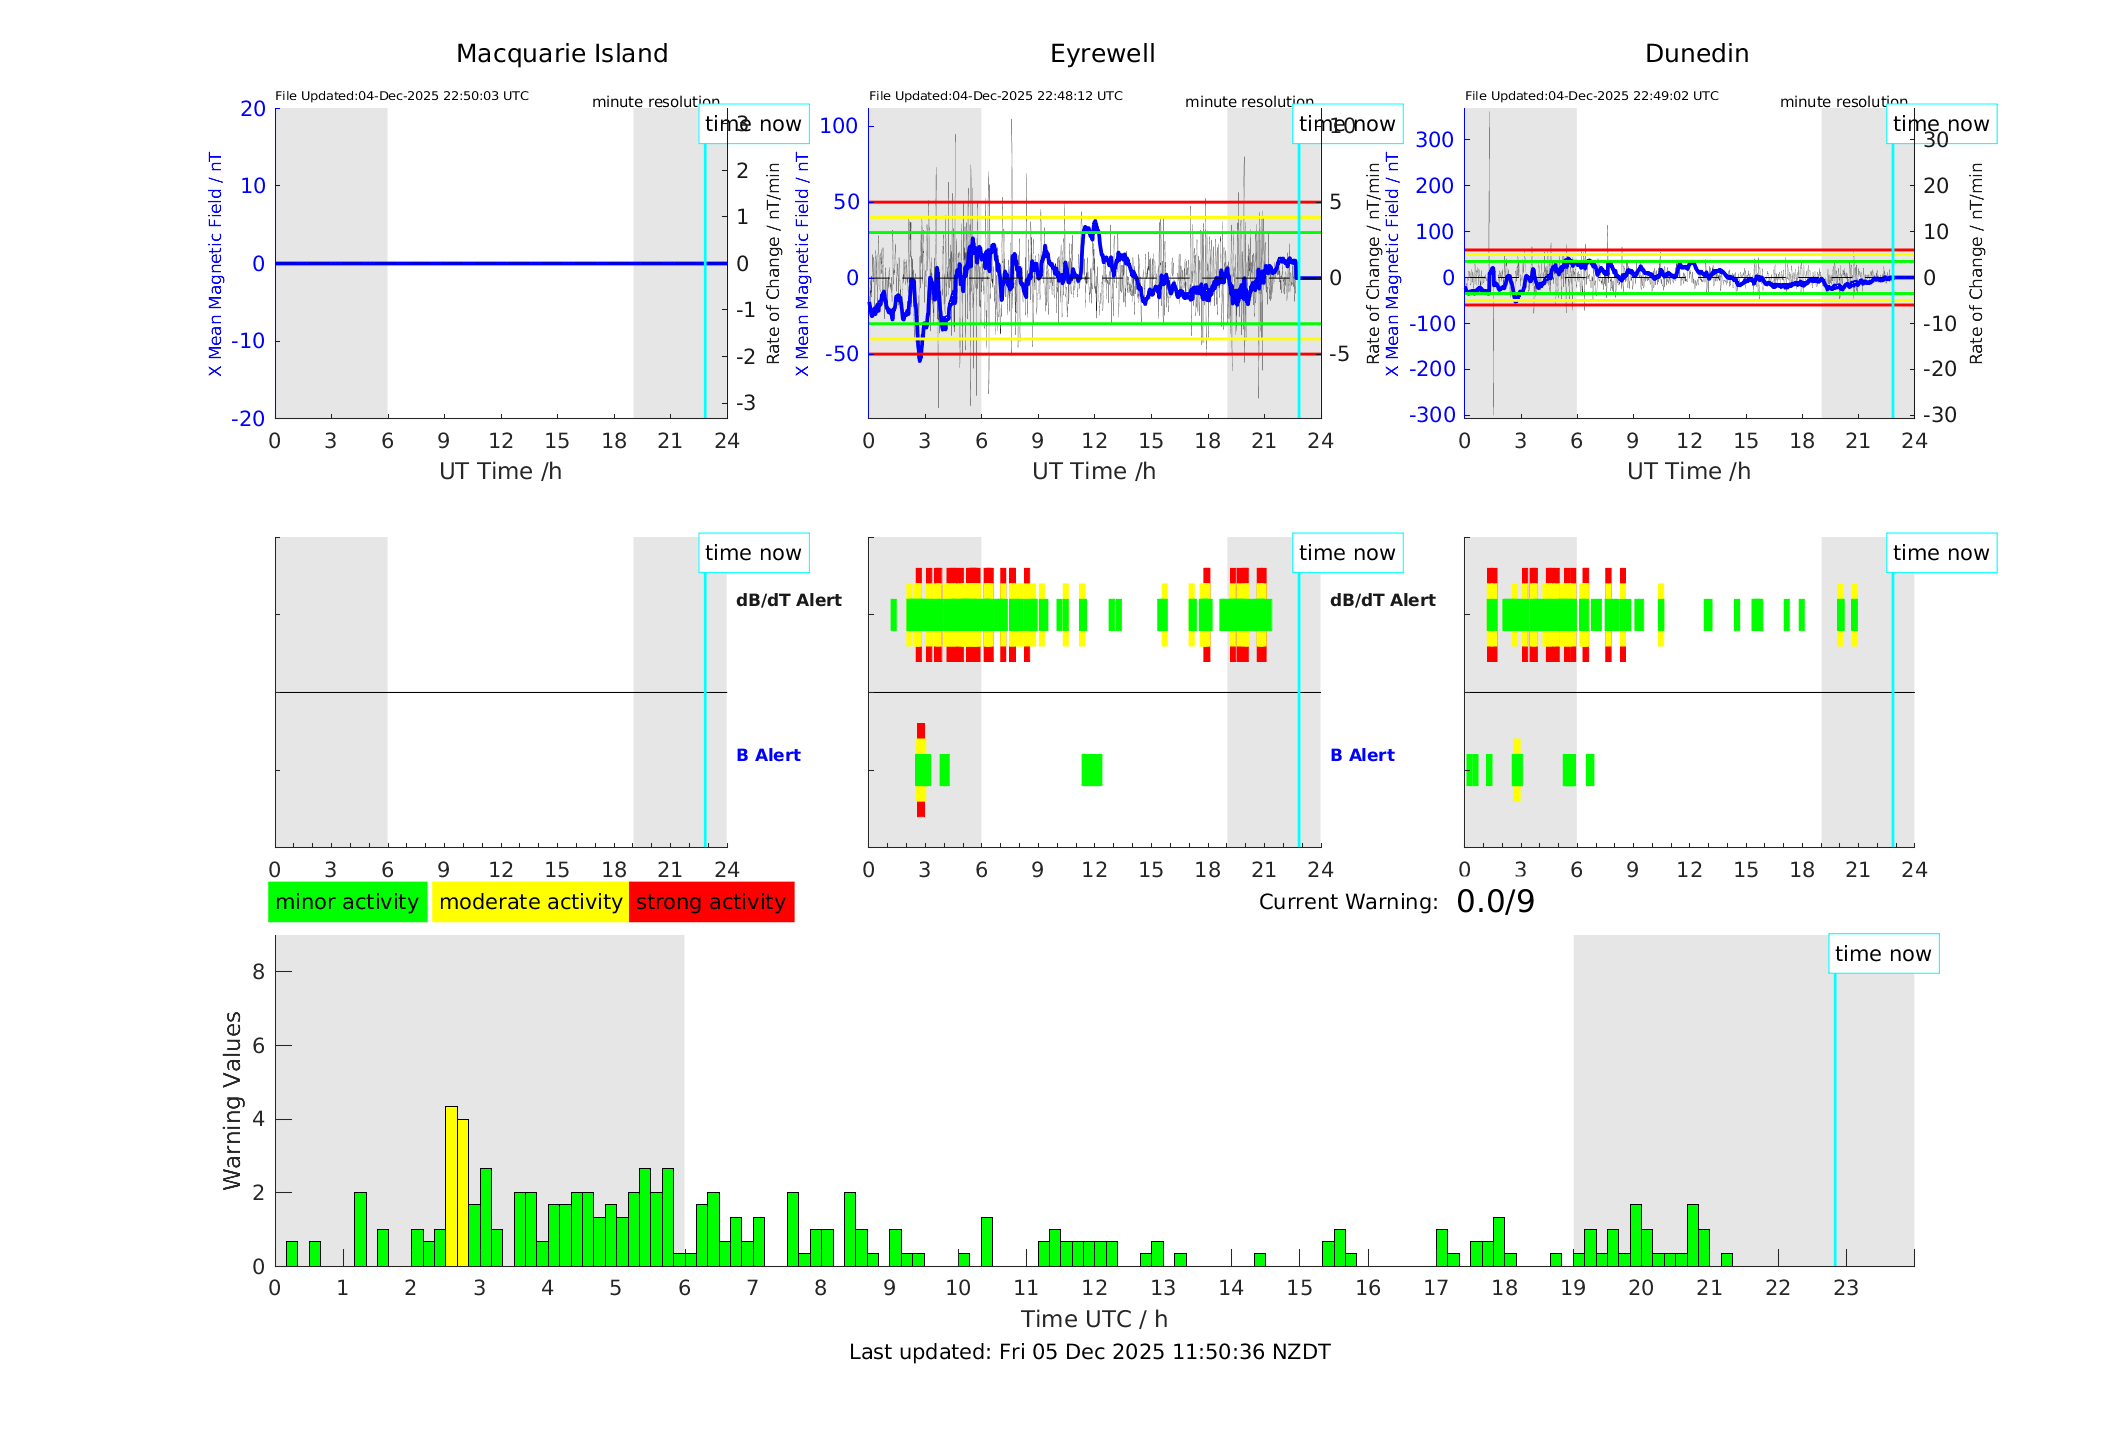Click the time now label in Dunedin magnetic plot
The image size is (2117, 1437).
pos(1941,124)
